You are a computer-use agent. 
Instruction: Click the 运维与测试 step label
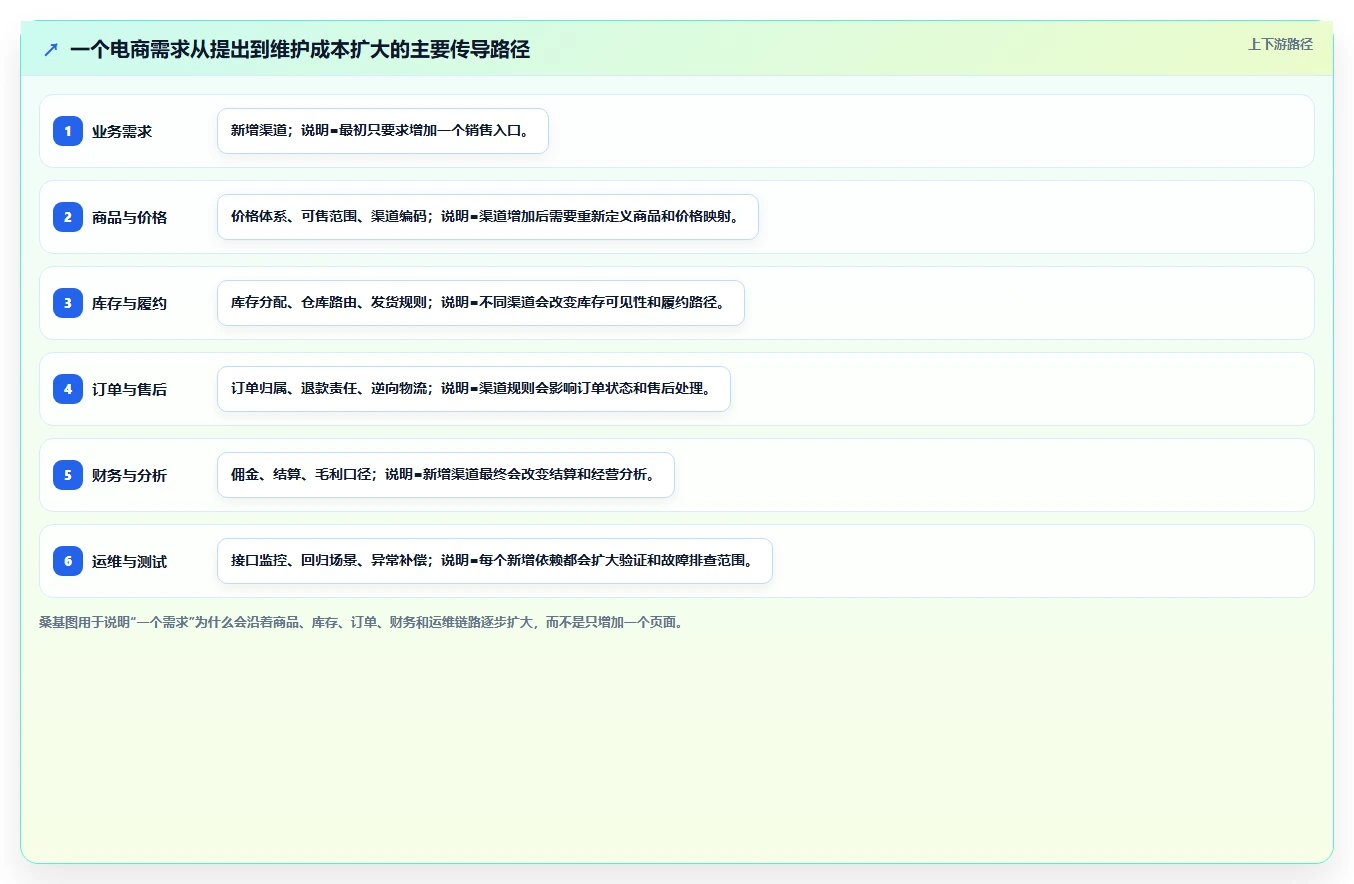pyautogui.click(x=130, y=561)
